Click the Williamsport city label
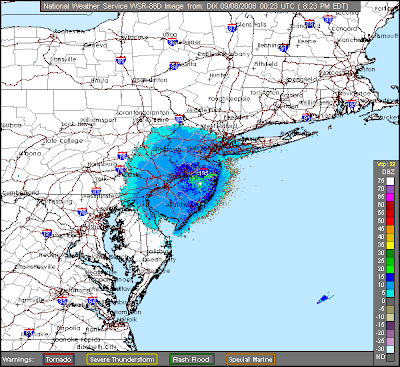The image size is (400, 367). pyautogui.click(x=98, y=120)
